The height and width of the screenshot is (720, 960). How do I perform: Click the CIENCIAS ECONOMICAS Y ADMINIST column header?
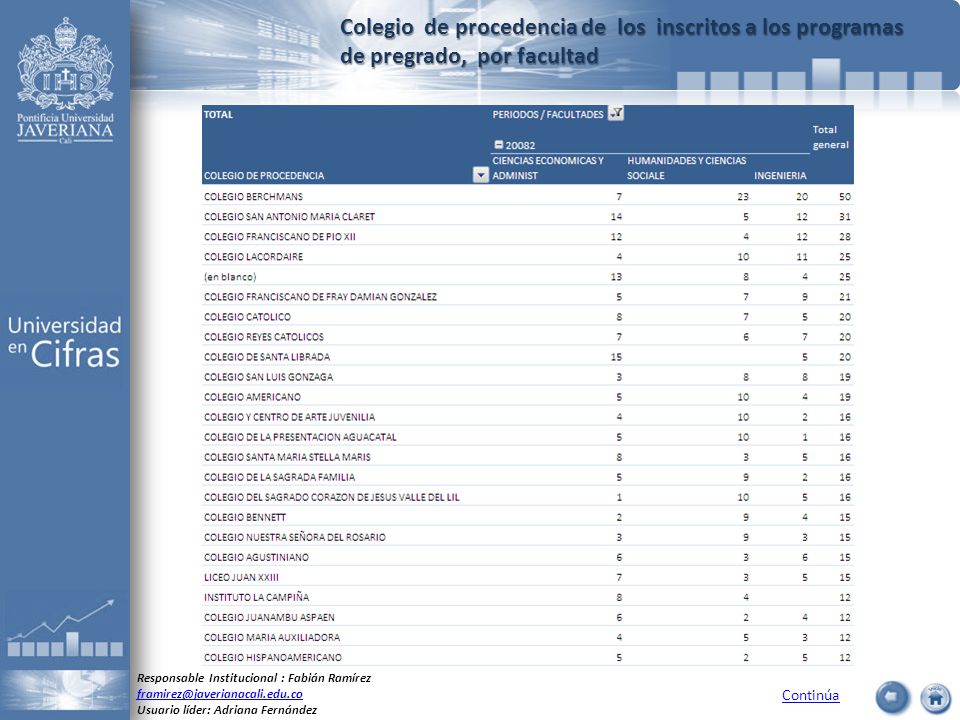pyautogui.click(x=548, y=168)
